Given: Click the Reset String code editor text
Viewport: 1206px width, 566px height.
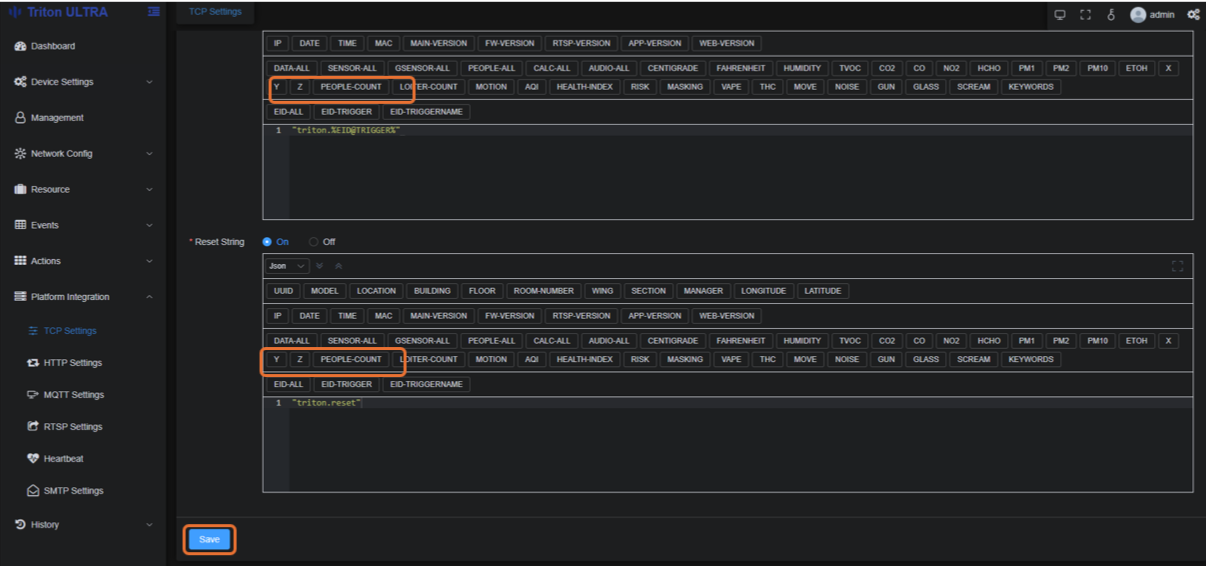Looking at the screenshot, I should point(326,402).
